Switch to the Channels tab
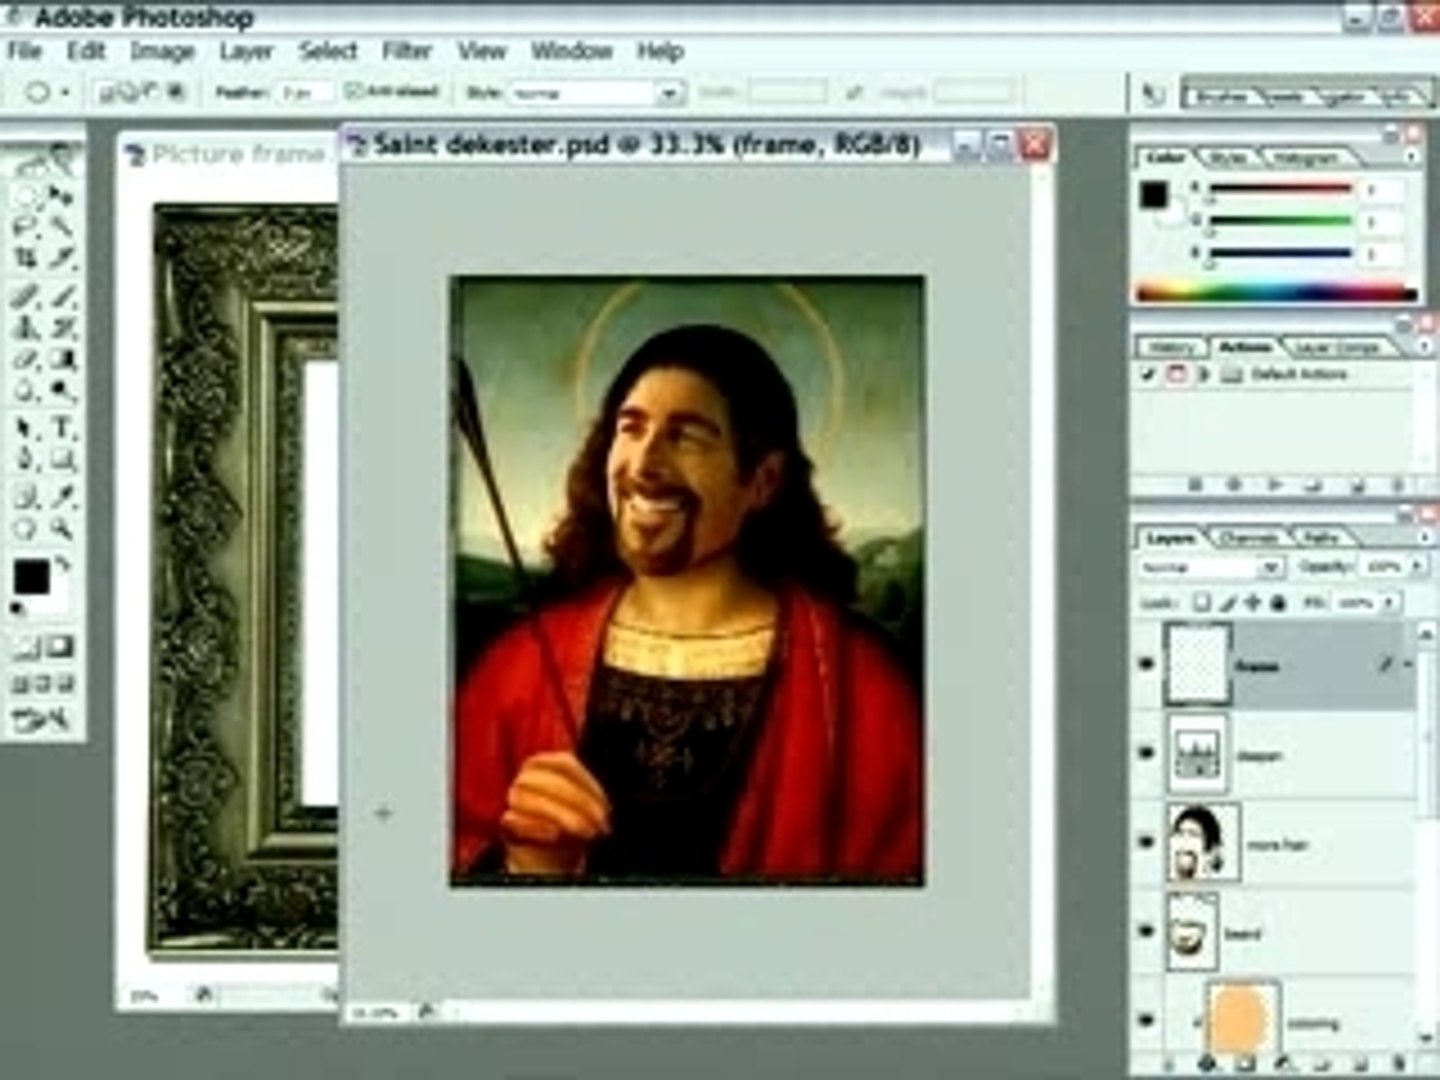This screenshot has width=1440, height=1080. coord(1250,538)
